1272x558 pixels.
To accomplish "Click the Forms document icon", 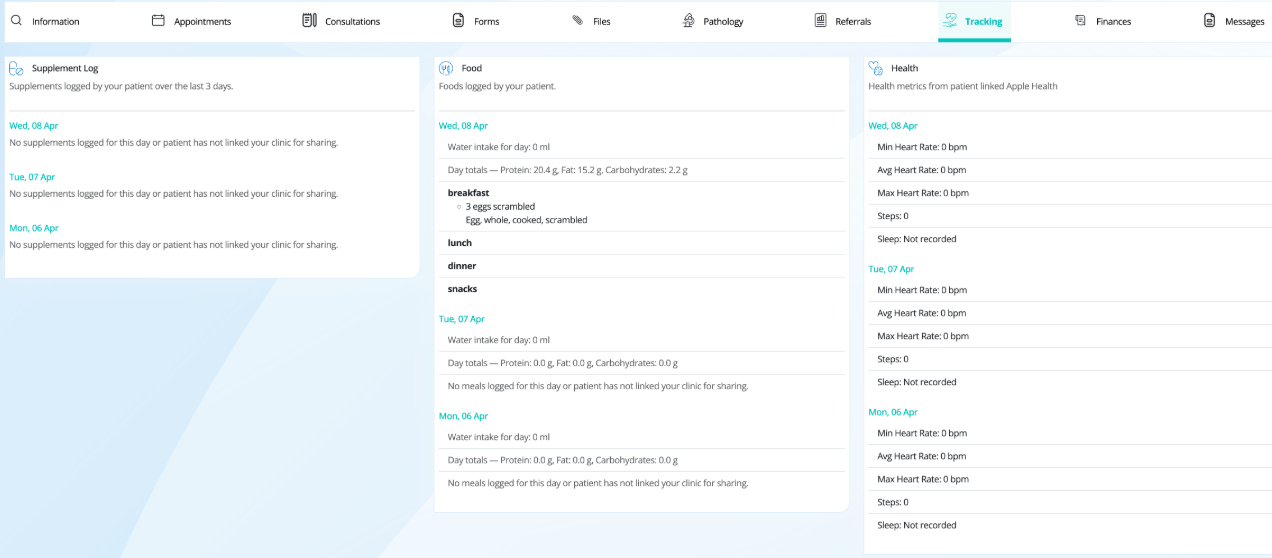I will (x=458, y=20).
